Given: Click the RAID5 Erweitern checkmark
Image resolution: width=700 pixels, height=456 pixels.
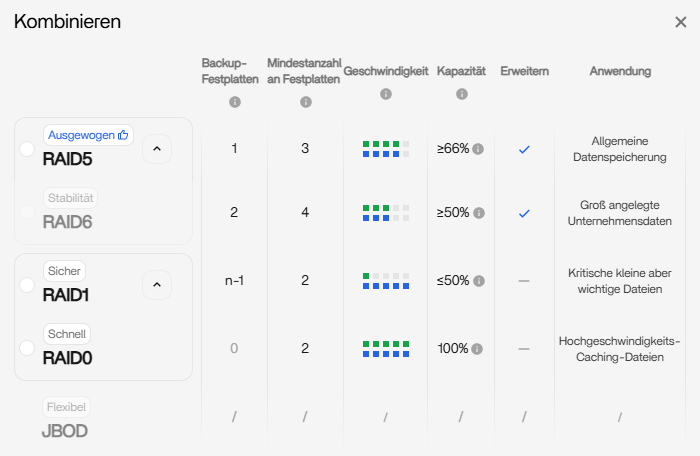Looking at the screenshot, I should point(524,149).
